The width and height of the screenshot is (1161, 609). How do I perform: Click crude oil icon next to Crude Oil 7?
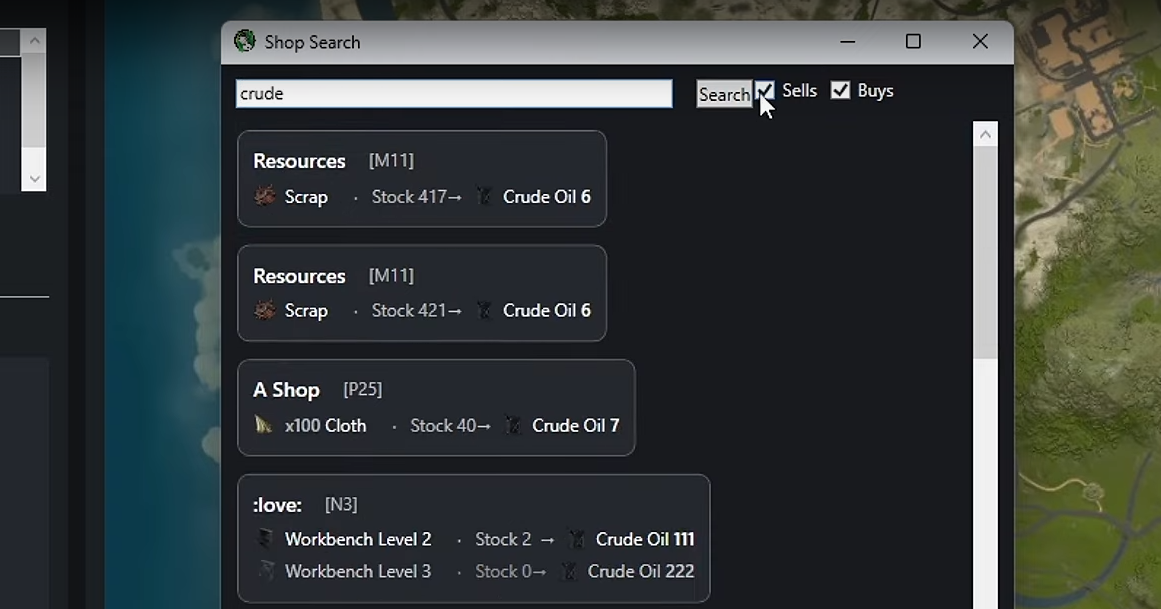tap(513, 425)
